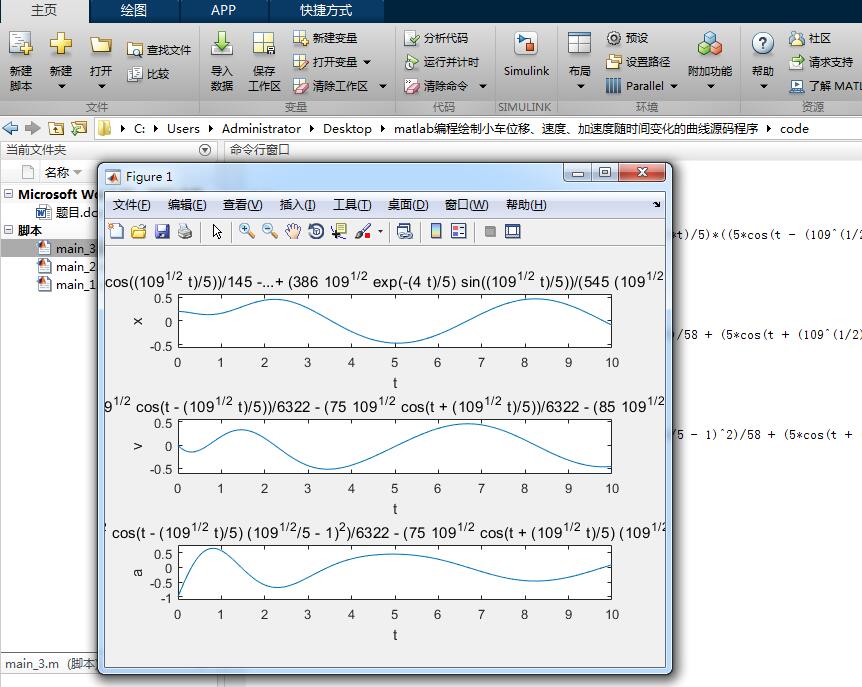The width and height of the screenshot is (862, 687).
Task: Launch Simulink from the ribbon
Action: (x=526, y=54)
